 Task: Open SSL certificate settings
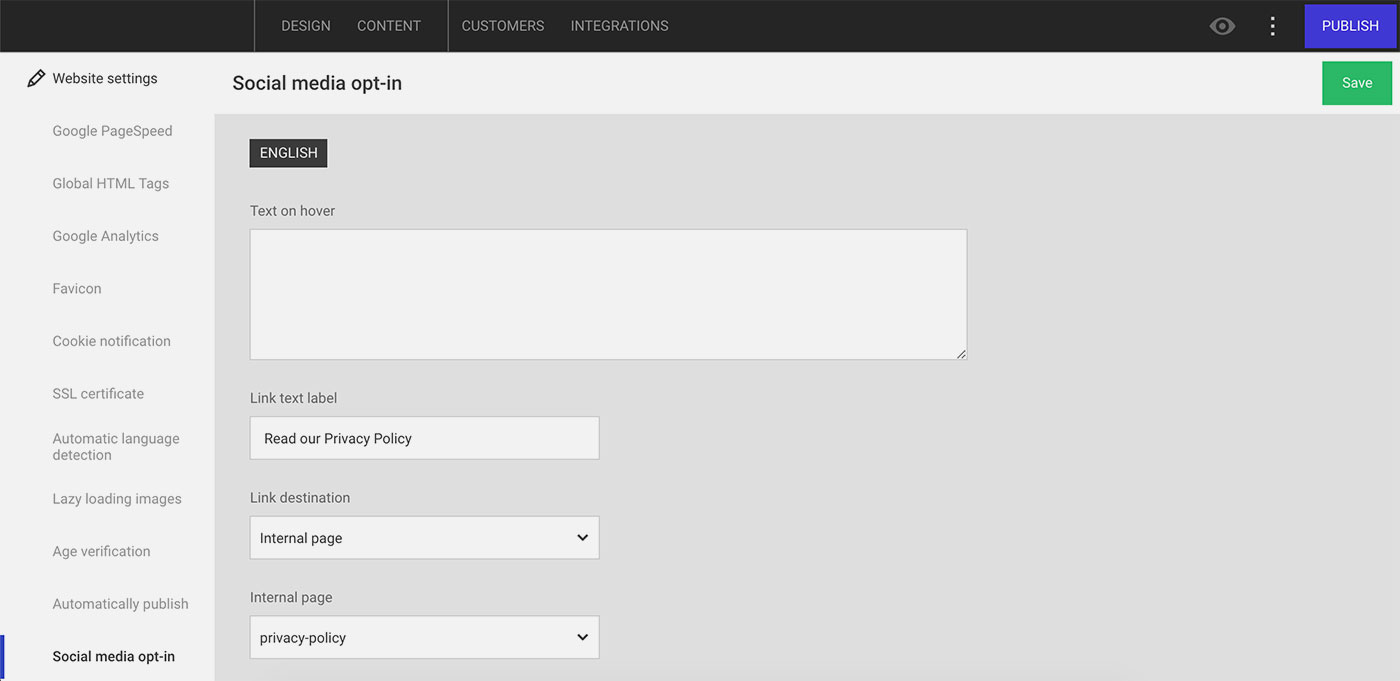tap(98, 393)
